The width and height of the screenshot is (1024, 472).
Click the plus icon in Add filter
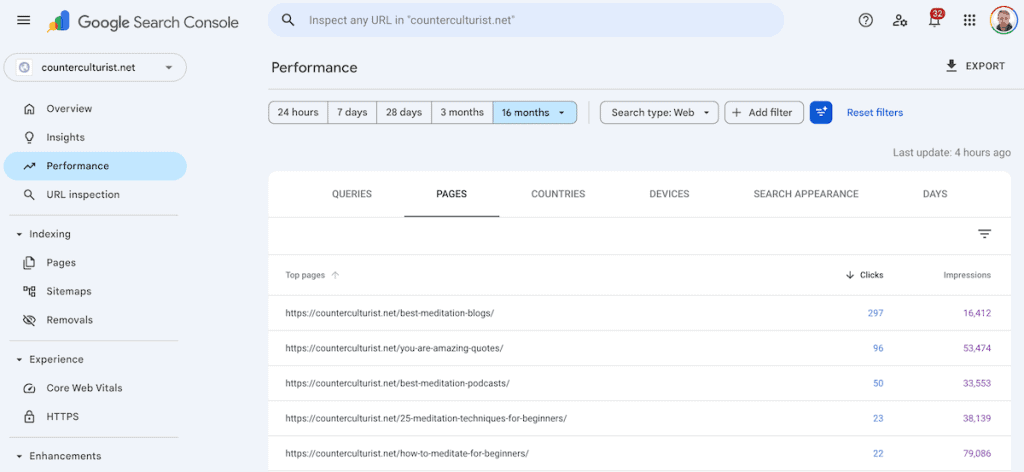(736, 112)
